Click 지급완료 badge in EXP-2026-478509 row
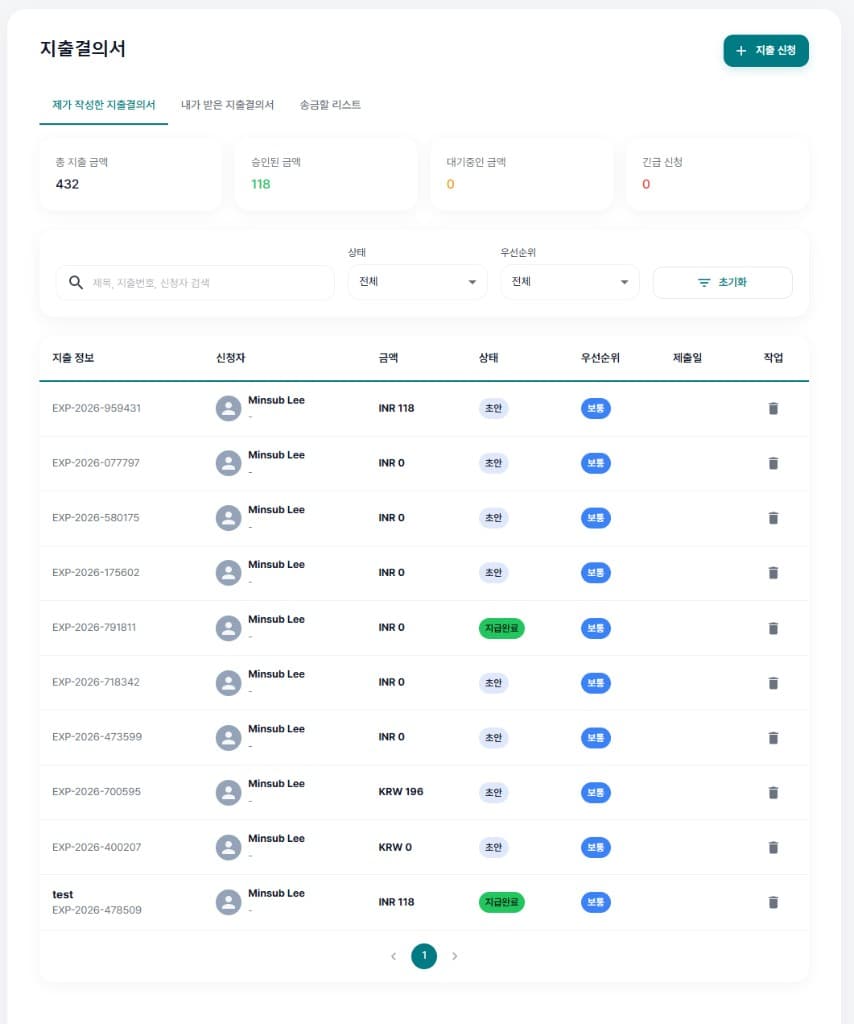 pos(501,903)
